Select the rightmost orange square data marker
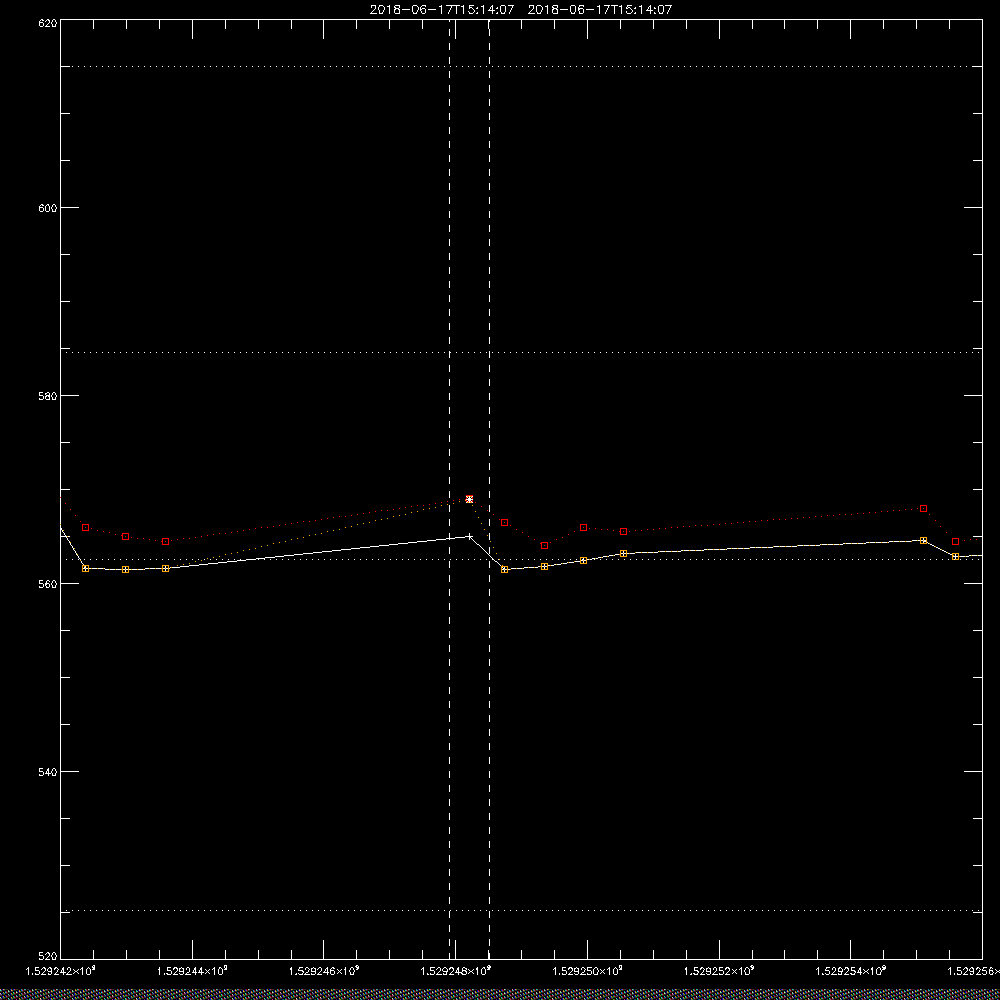Screen dimensions: 1000x1000 pyautogui.click(x=955, y=557)
